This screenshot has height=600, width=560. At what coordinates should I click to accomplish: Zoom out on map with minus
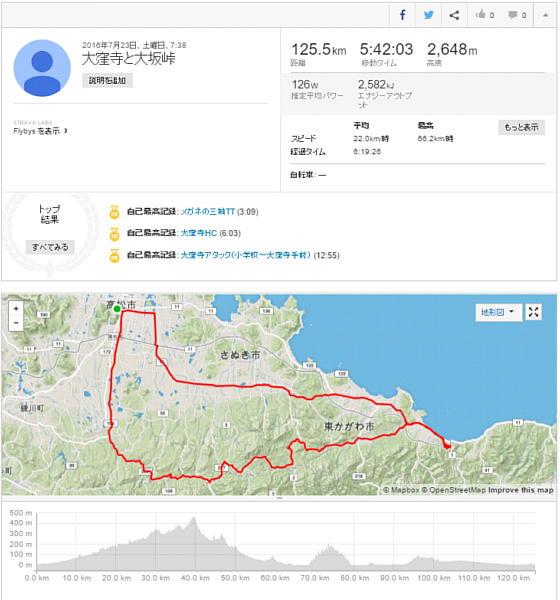click(16, 323)
